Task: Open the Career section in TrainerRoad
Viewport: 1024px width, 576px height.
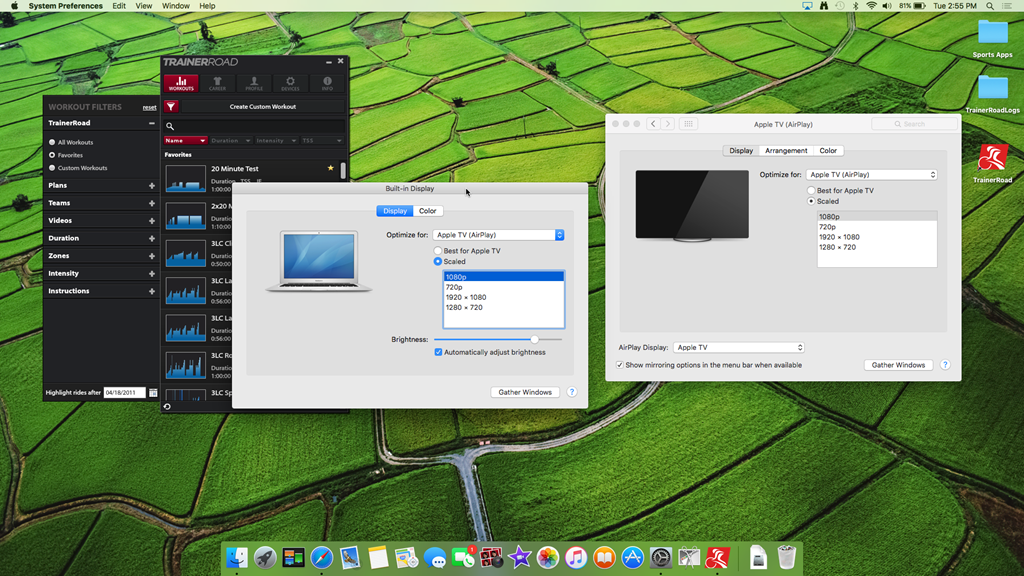Action: click(x=217, y=83)
